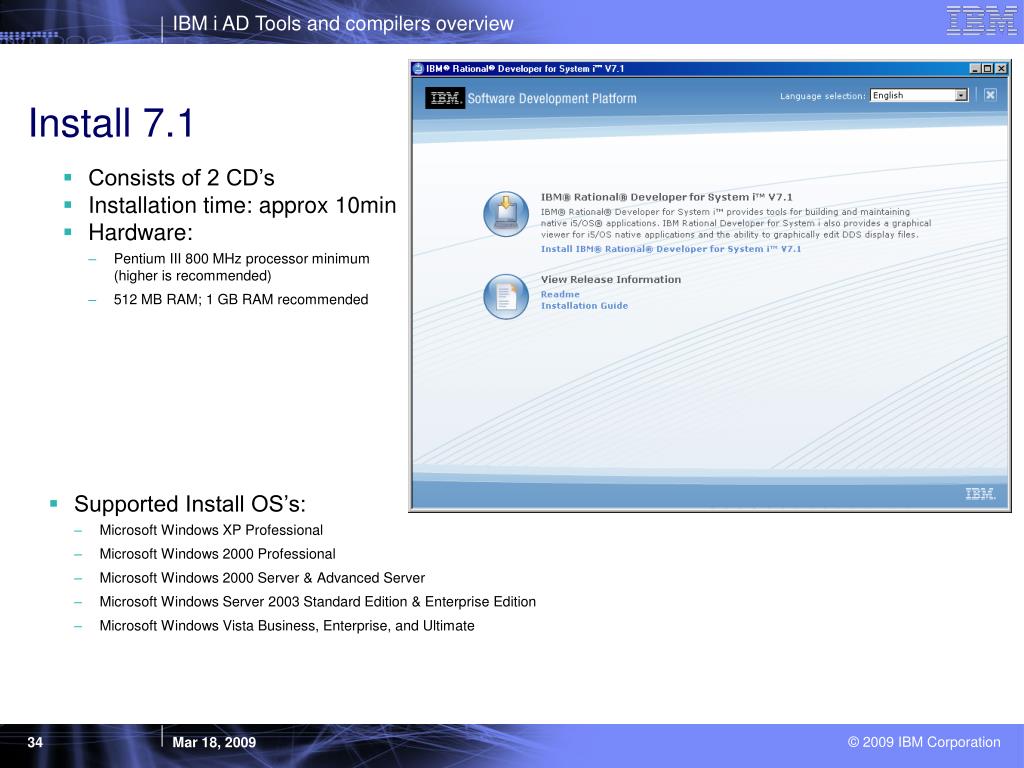Click the IBM logo in the slide header
The image size is (1024, 768).
981,20
